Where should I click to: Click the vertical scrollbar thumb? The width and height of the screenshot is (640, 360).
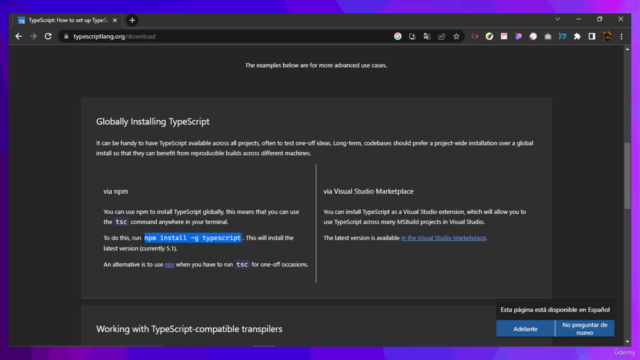(627, 176)
